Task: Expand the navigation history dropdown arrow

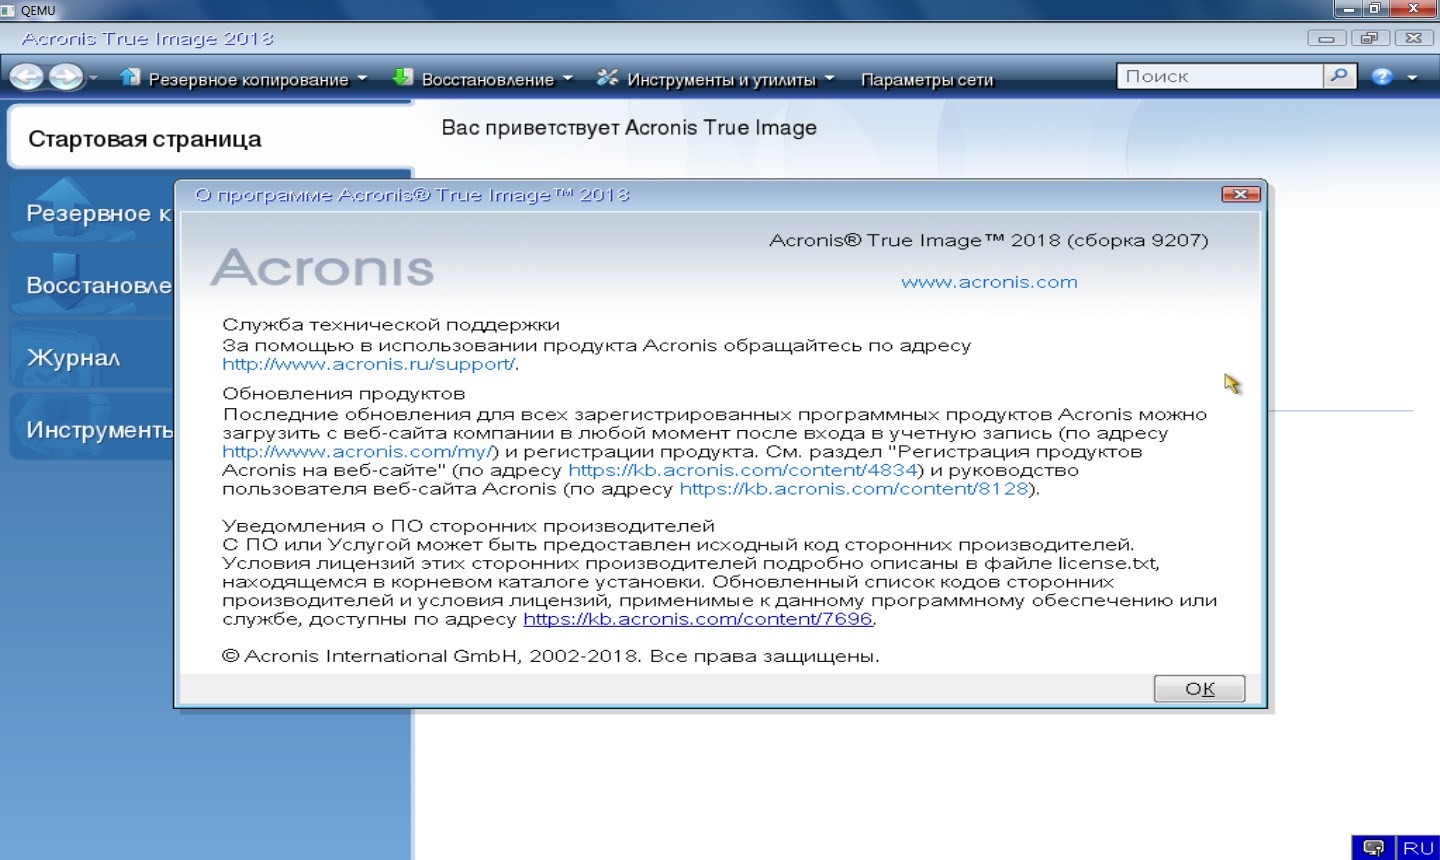Action: coord(93,77)
